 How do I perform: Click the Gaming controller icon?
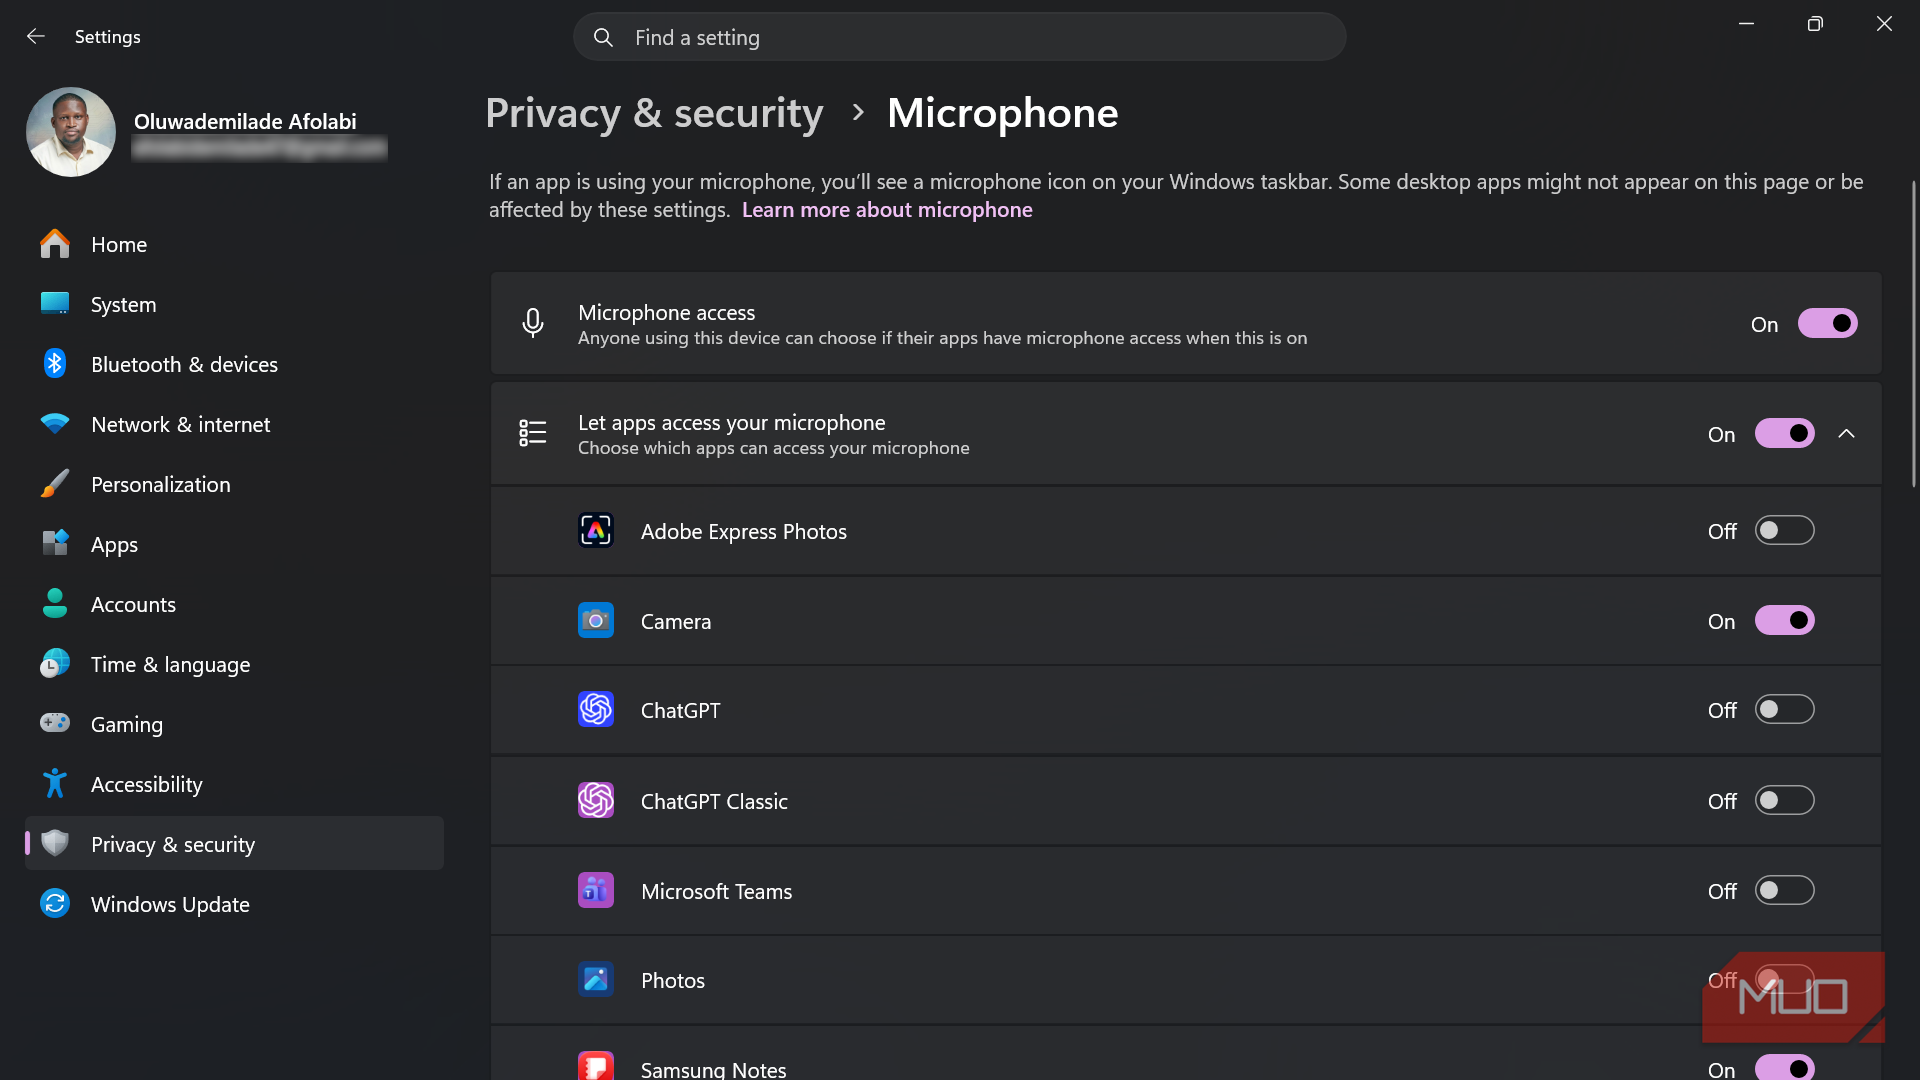(x=55, y=723)
